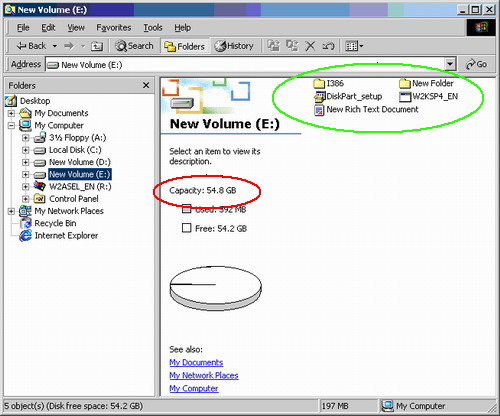The width and height of the screenshot is (500, 416).
Task: Select New Volume (E:) in tree
Action: click(x=80, y=174)
